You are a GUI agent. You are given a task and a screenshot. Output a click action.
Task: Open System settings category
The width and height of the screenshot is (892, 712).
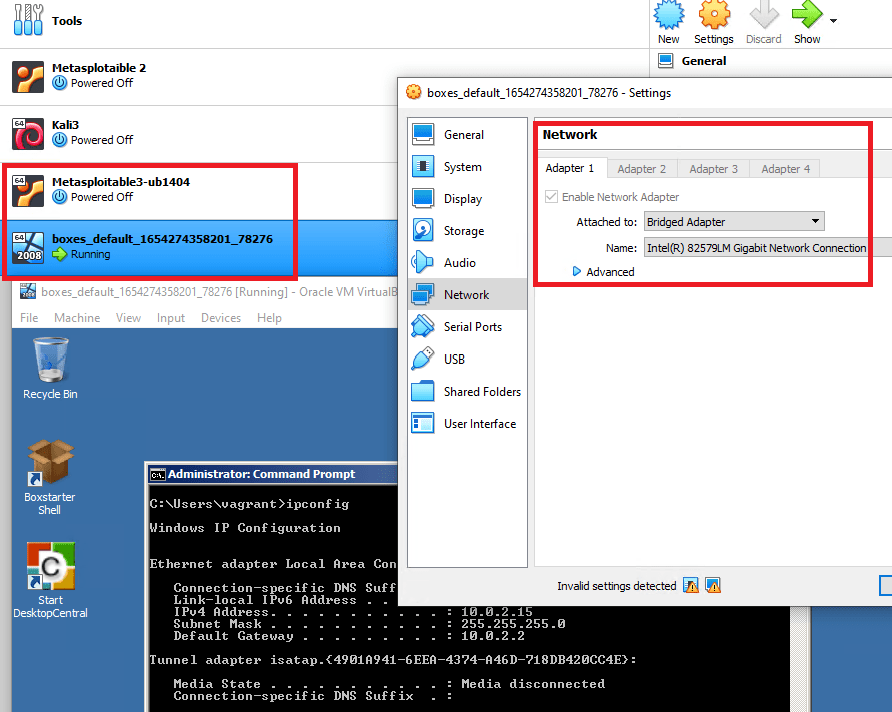[x=468, y=167]
